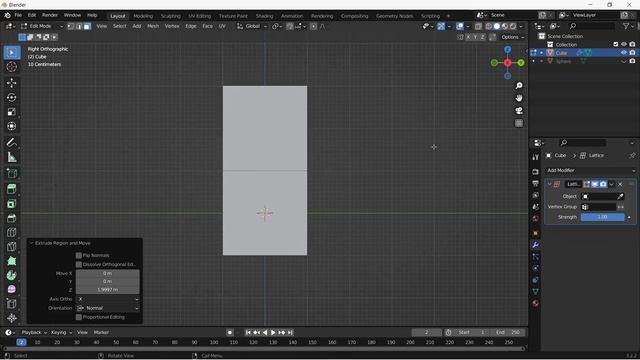Activate the 3D Cursor tool

[11, 67]
